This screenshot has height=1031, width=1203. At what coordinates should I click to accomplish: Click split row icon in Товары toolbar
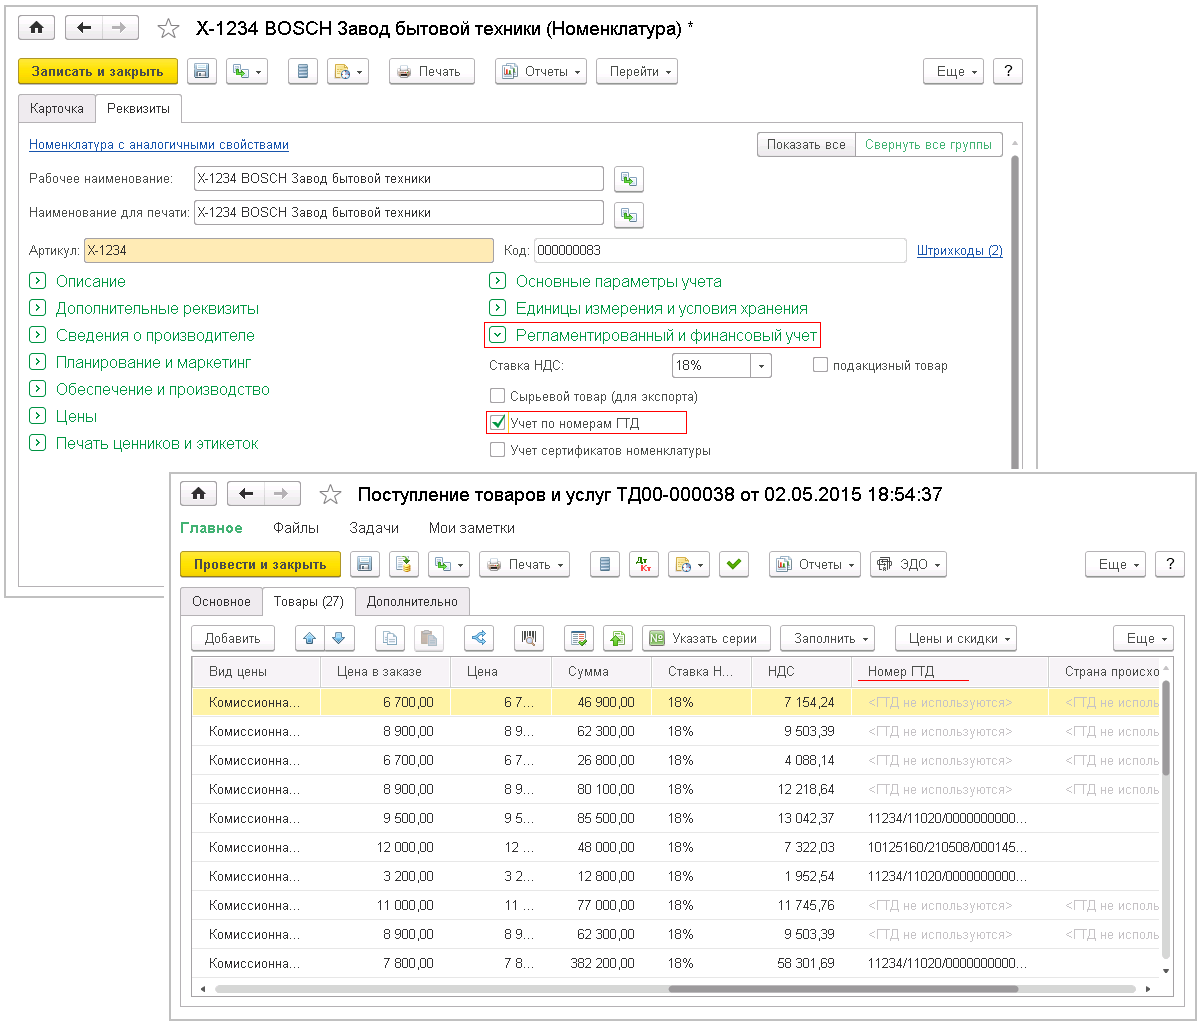pyautogui.click(x=479, y=638)
